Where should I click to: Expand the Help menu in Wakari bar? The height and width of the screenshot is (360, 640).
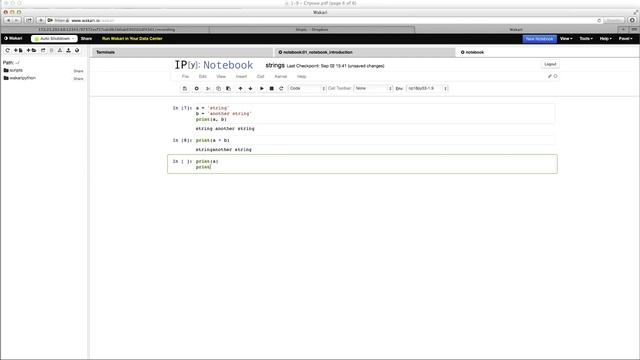(605, 39)
